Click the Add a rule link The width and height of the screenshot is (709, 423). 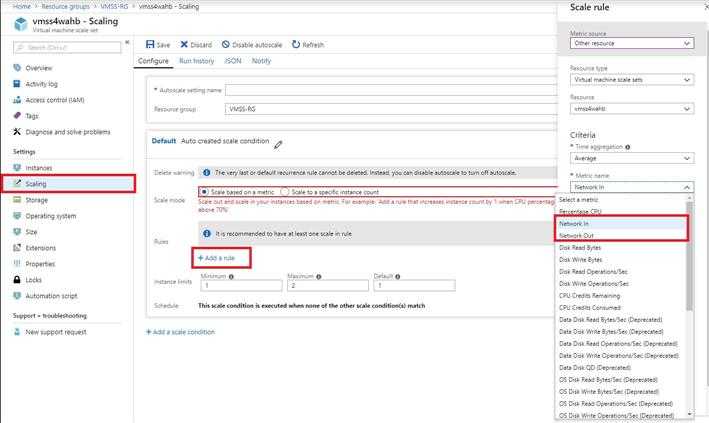click(217, 258)
